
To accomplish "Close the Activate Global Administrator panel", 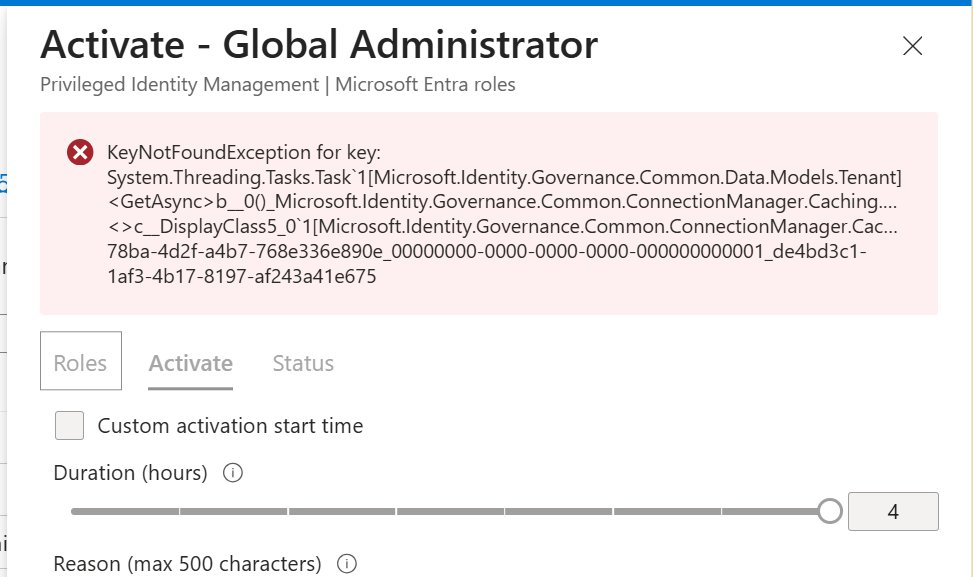I will pos(912,46).
